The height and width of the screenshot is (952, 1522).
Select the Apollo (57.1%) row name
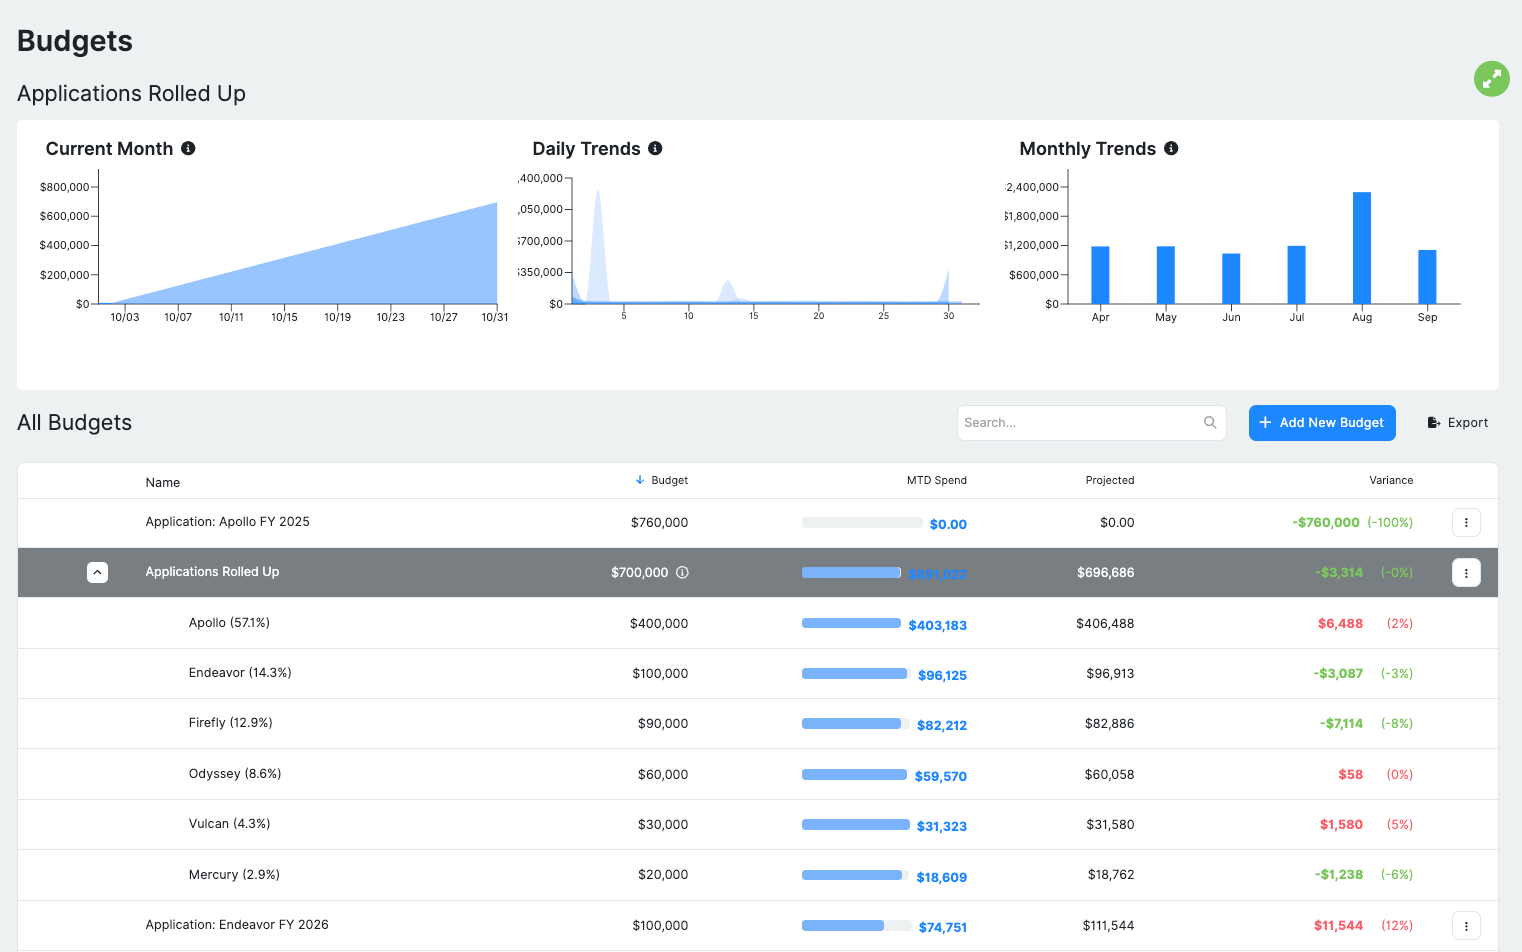(x=229, y=623)
